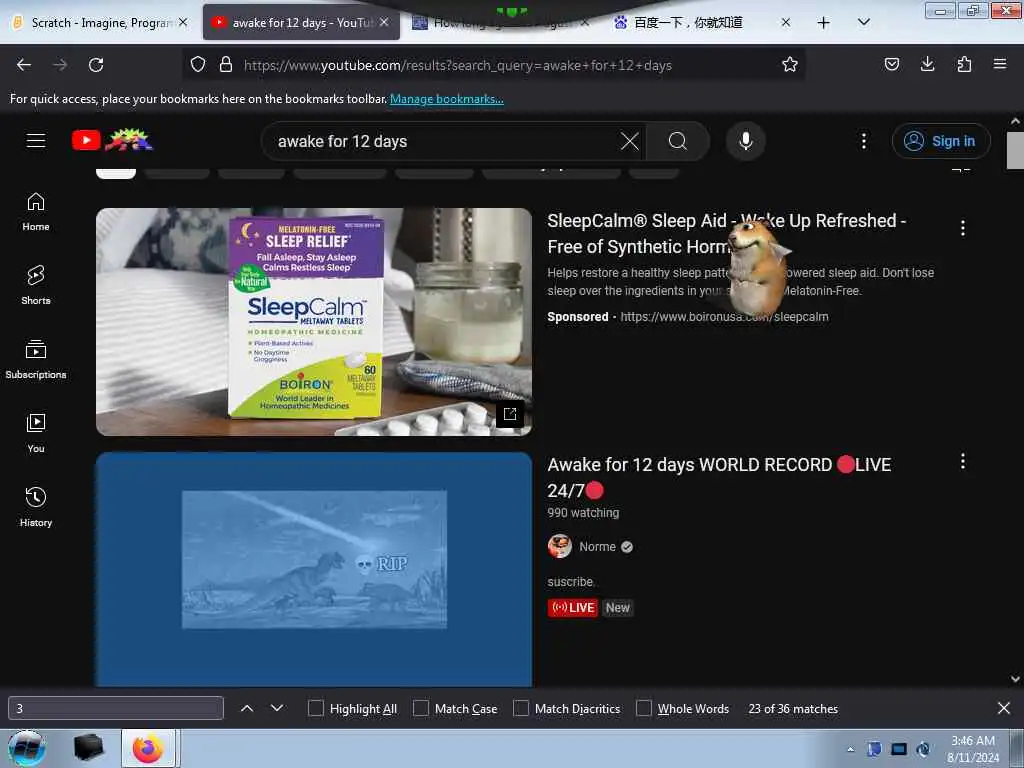Image resolution: width=1024 pixels, height=768 pixels.
Task: Open YouTube settings three-dot menu
Action: [863, 141]
